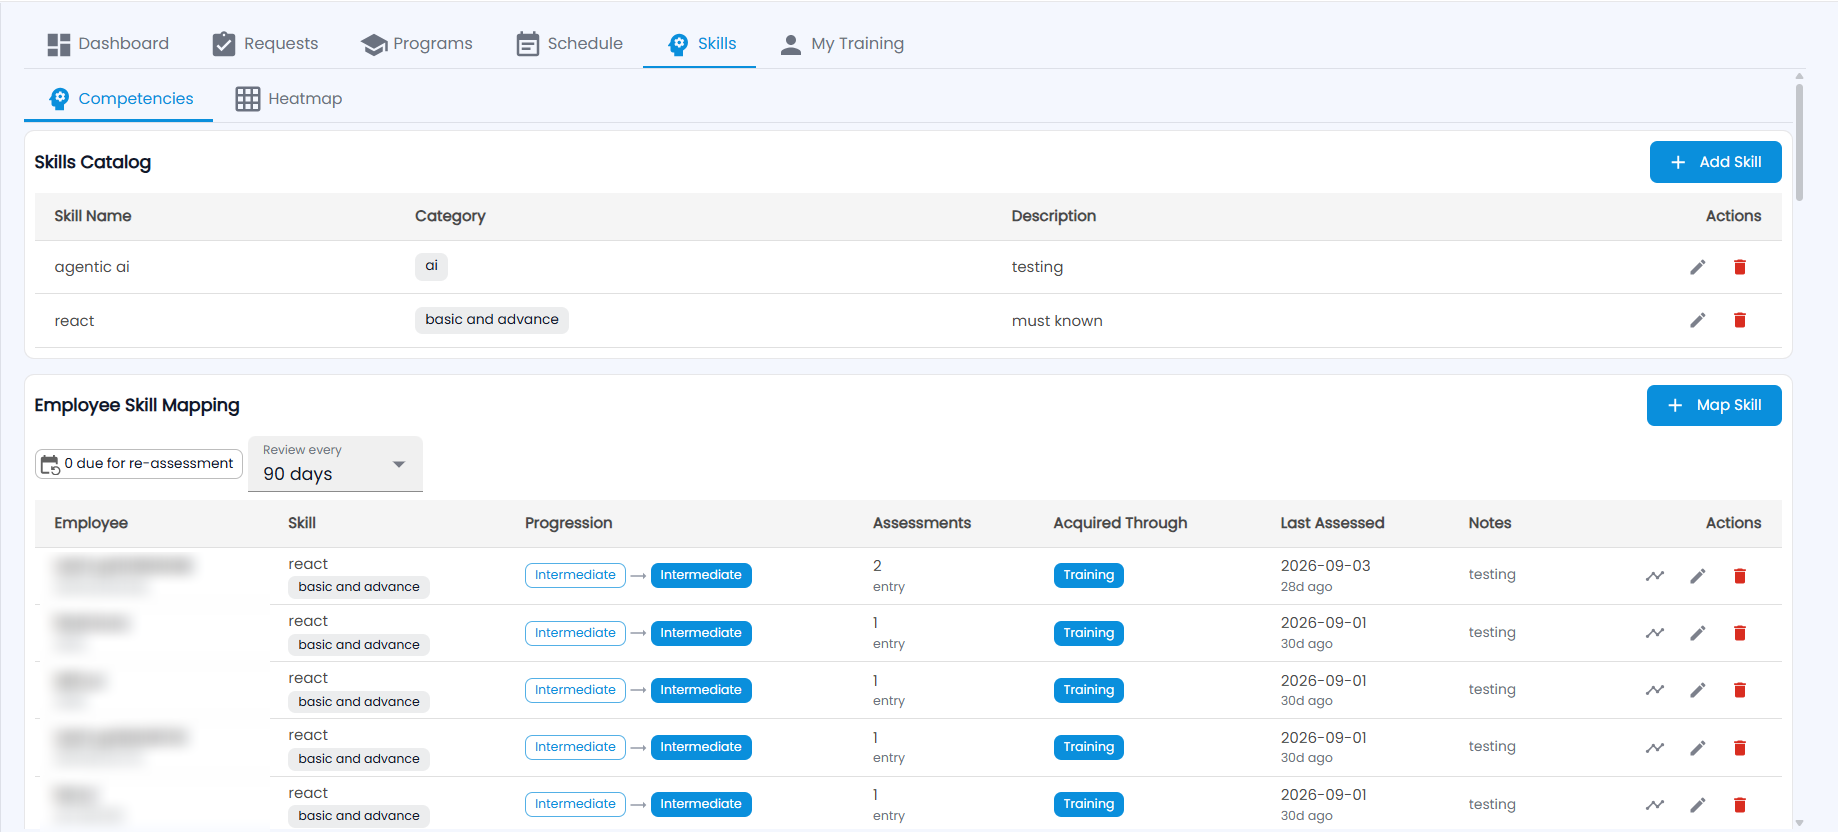Select the react skill name in catalog
The height and width of the screenshot is (832, 1838).
pyautogui.click(x=74, y=321)
